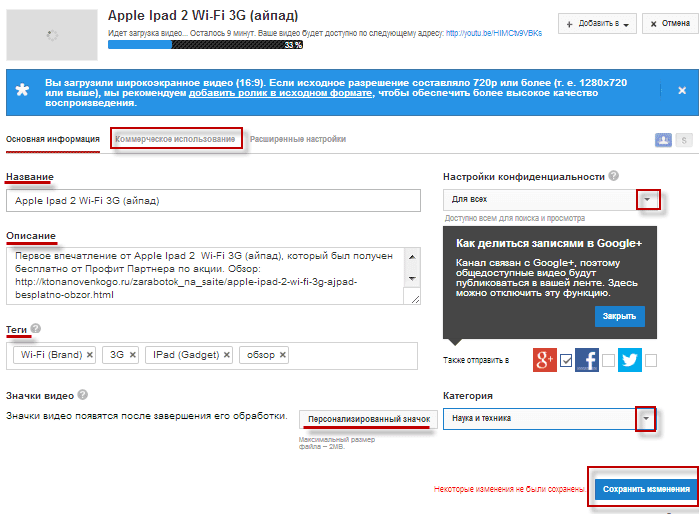Click the Facebook share icon

coord(587,360)
